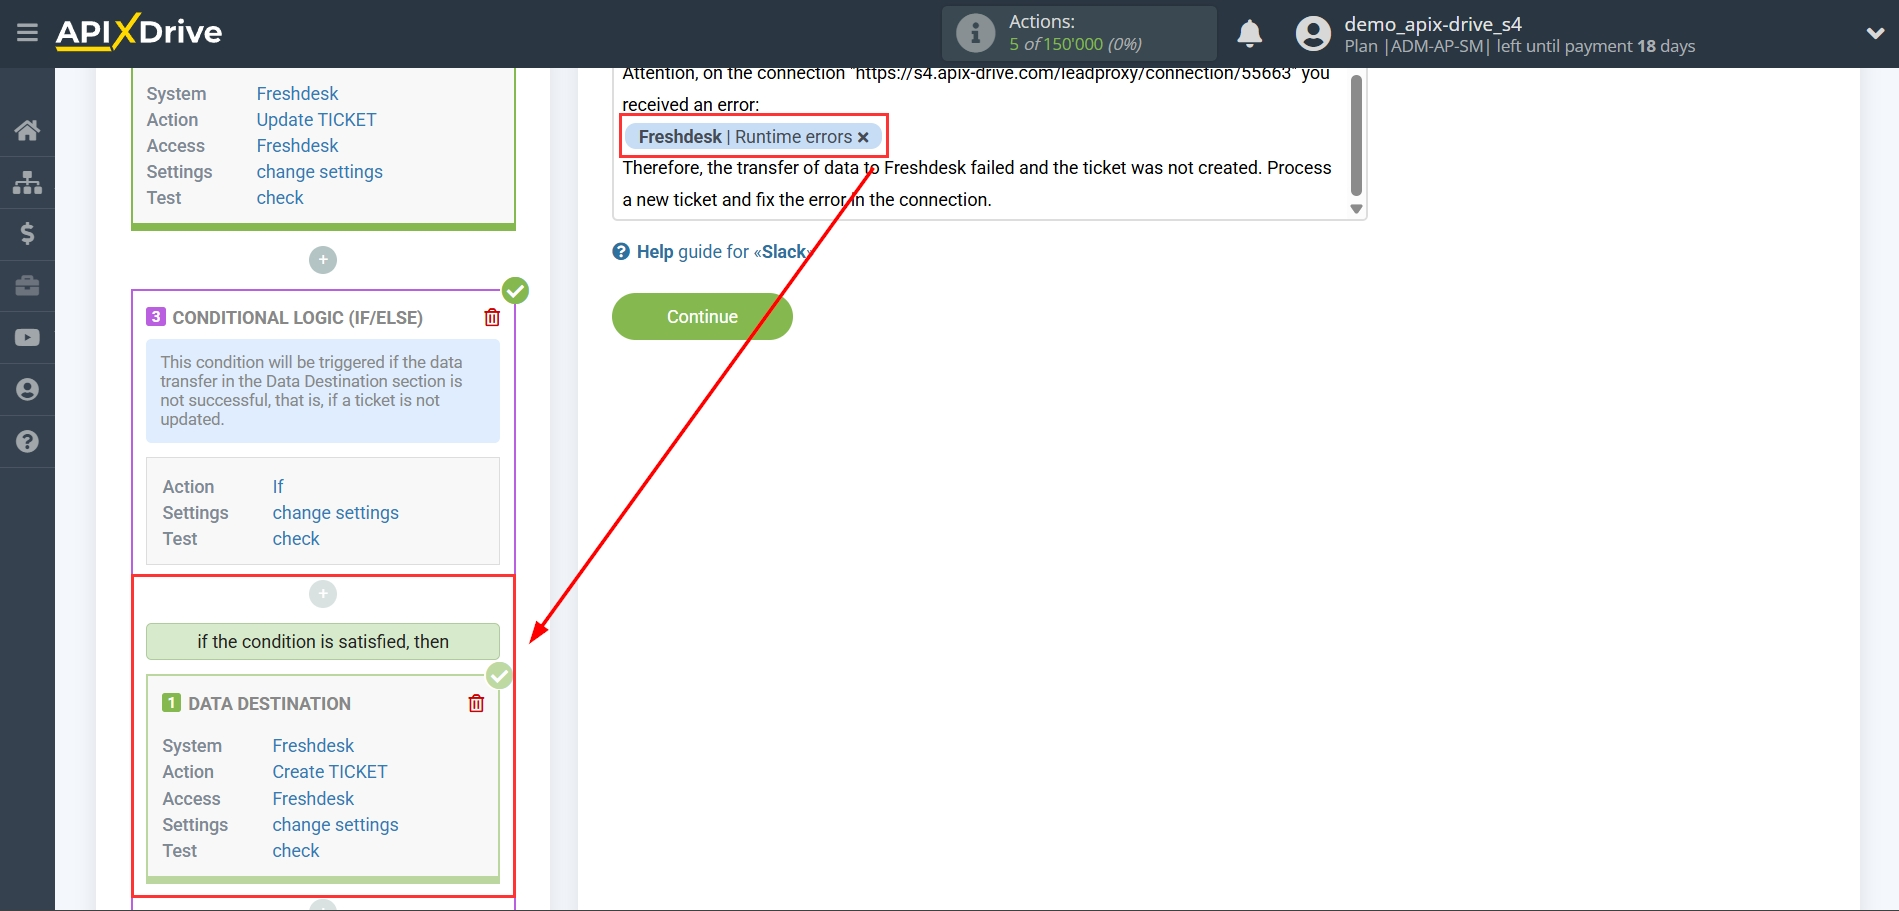Click green checkmark on Data Destination block
This screenshot has width=1899, height=911.
point(499,676)
